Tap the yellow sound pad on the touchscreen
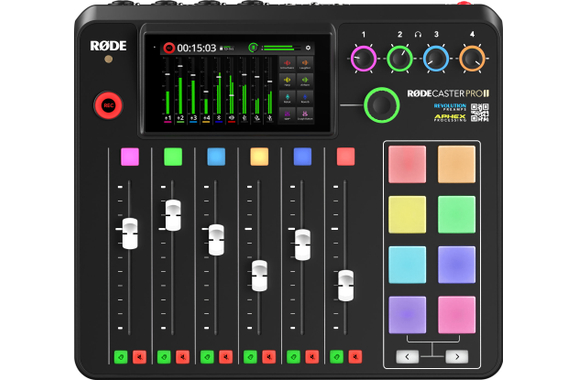 pyautogui.click(x=287, y=80)
